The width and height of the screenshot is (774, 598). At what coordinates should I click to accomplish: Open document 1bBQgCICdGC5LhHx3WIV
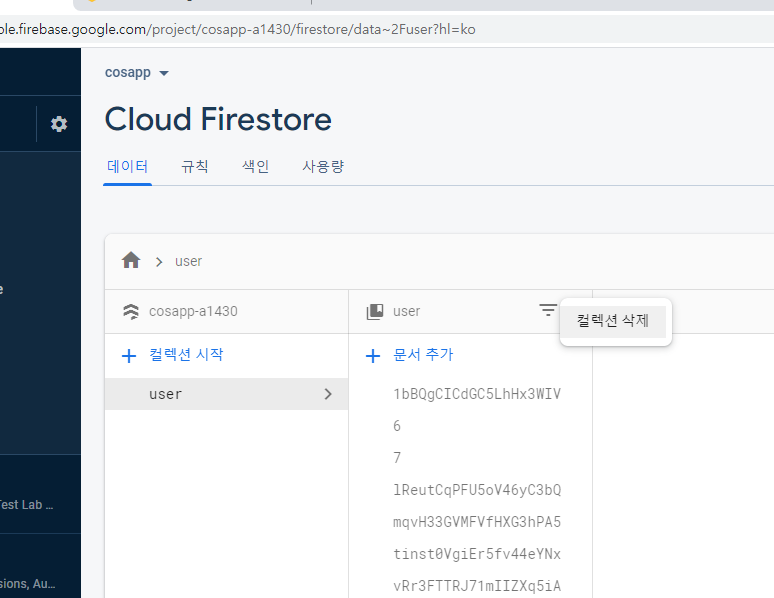click(x=477, y=394)
